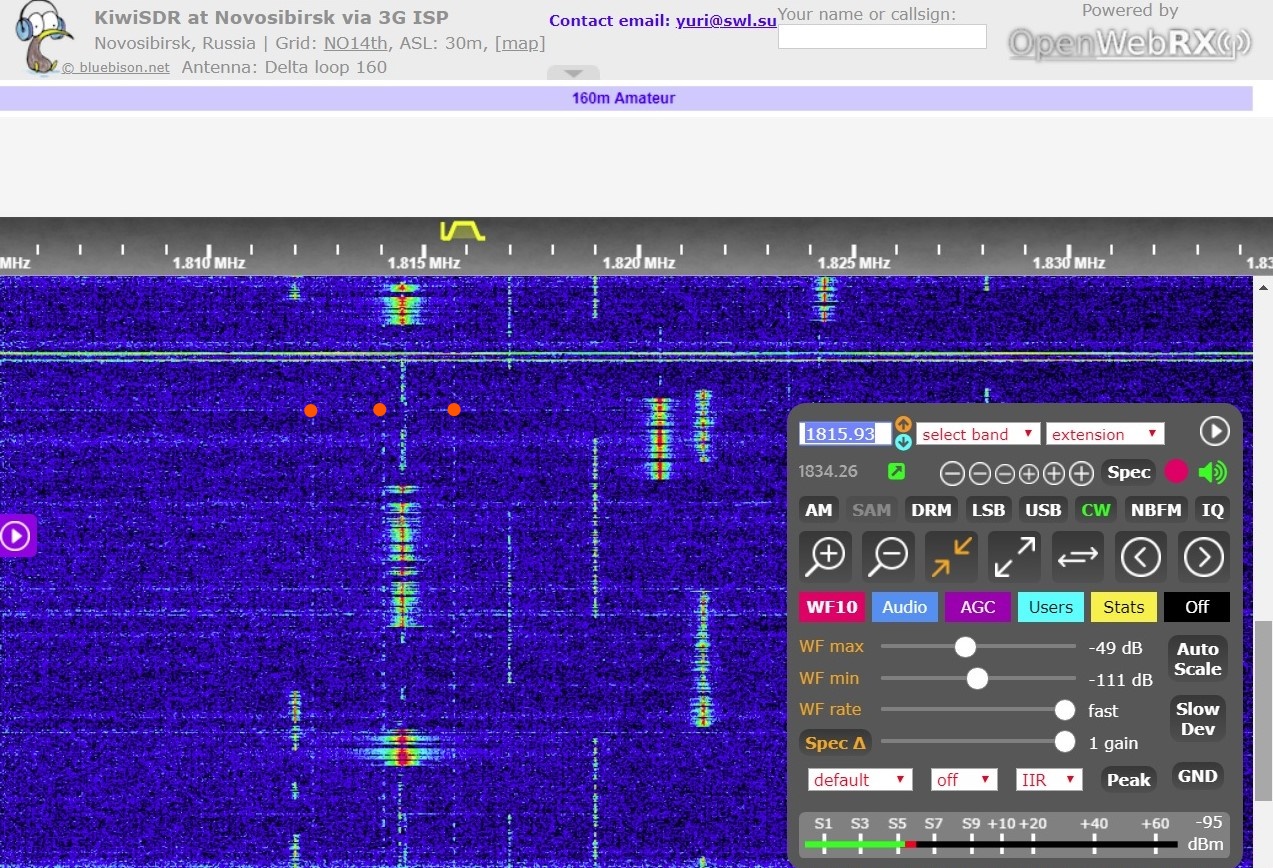
Task: Zoom out with the magnifier minus icon
Action: [x=889, y=556]
